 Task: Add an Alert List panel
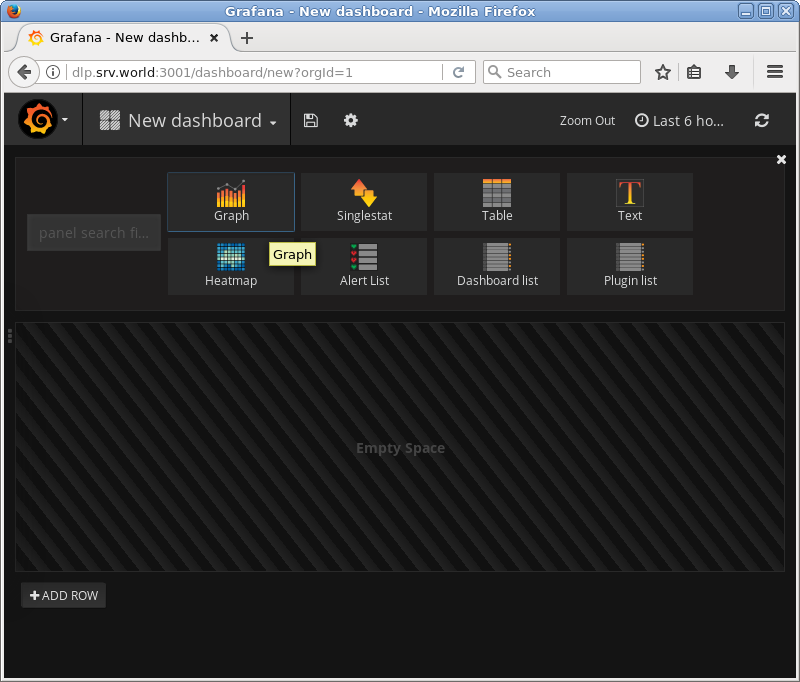(x=364, y=266)
